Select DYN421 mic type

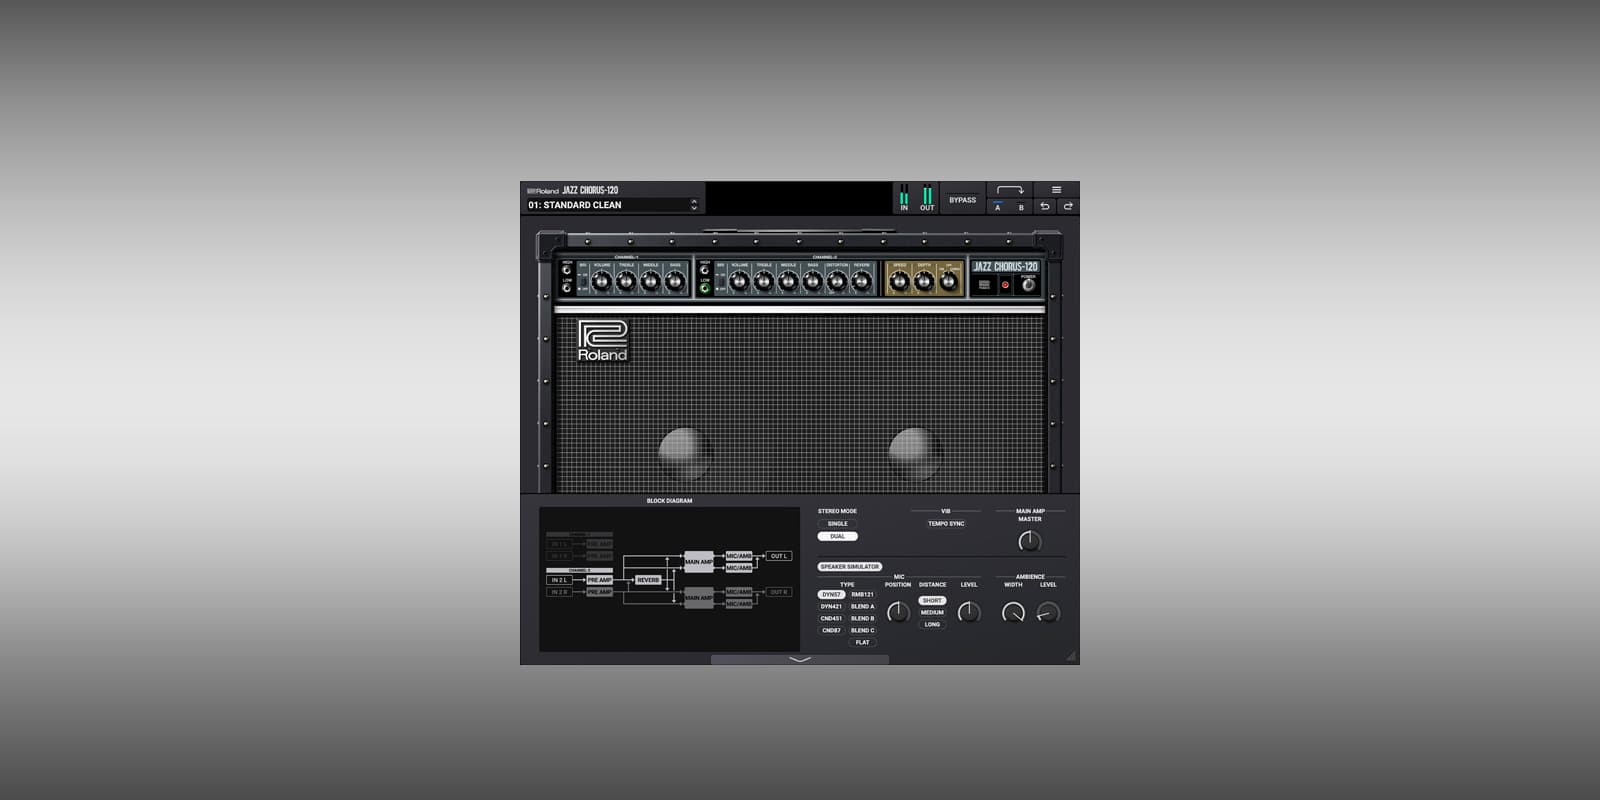(x=831, y=606)
